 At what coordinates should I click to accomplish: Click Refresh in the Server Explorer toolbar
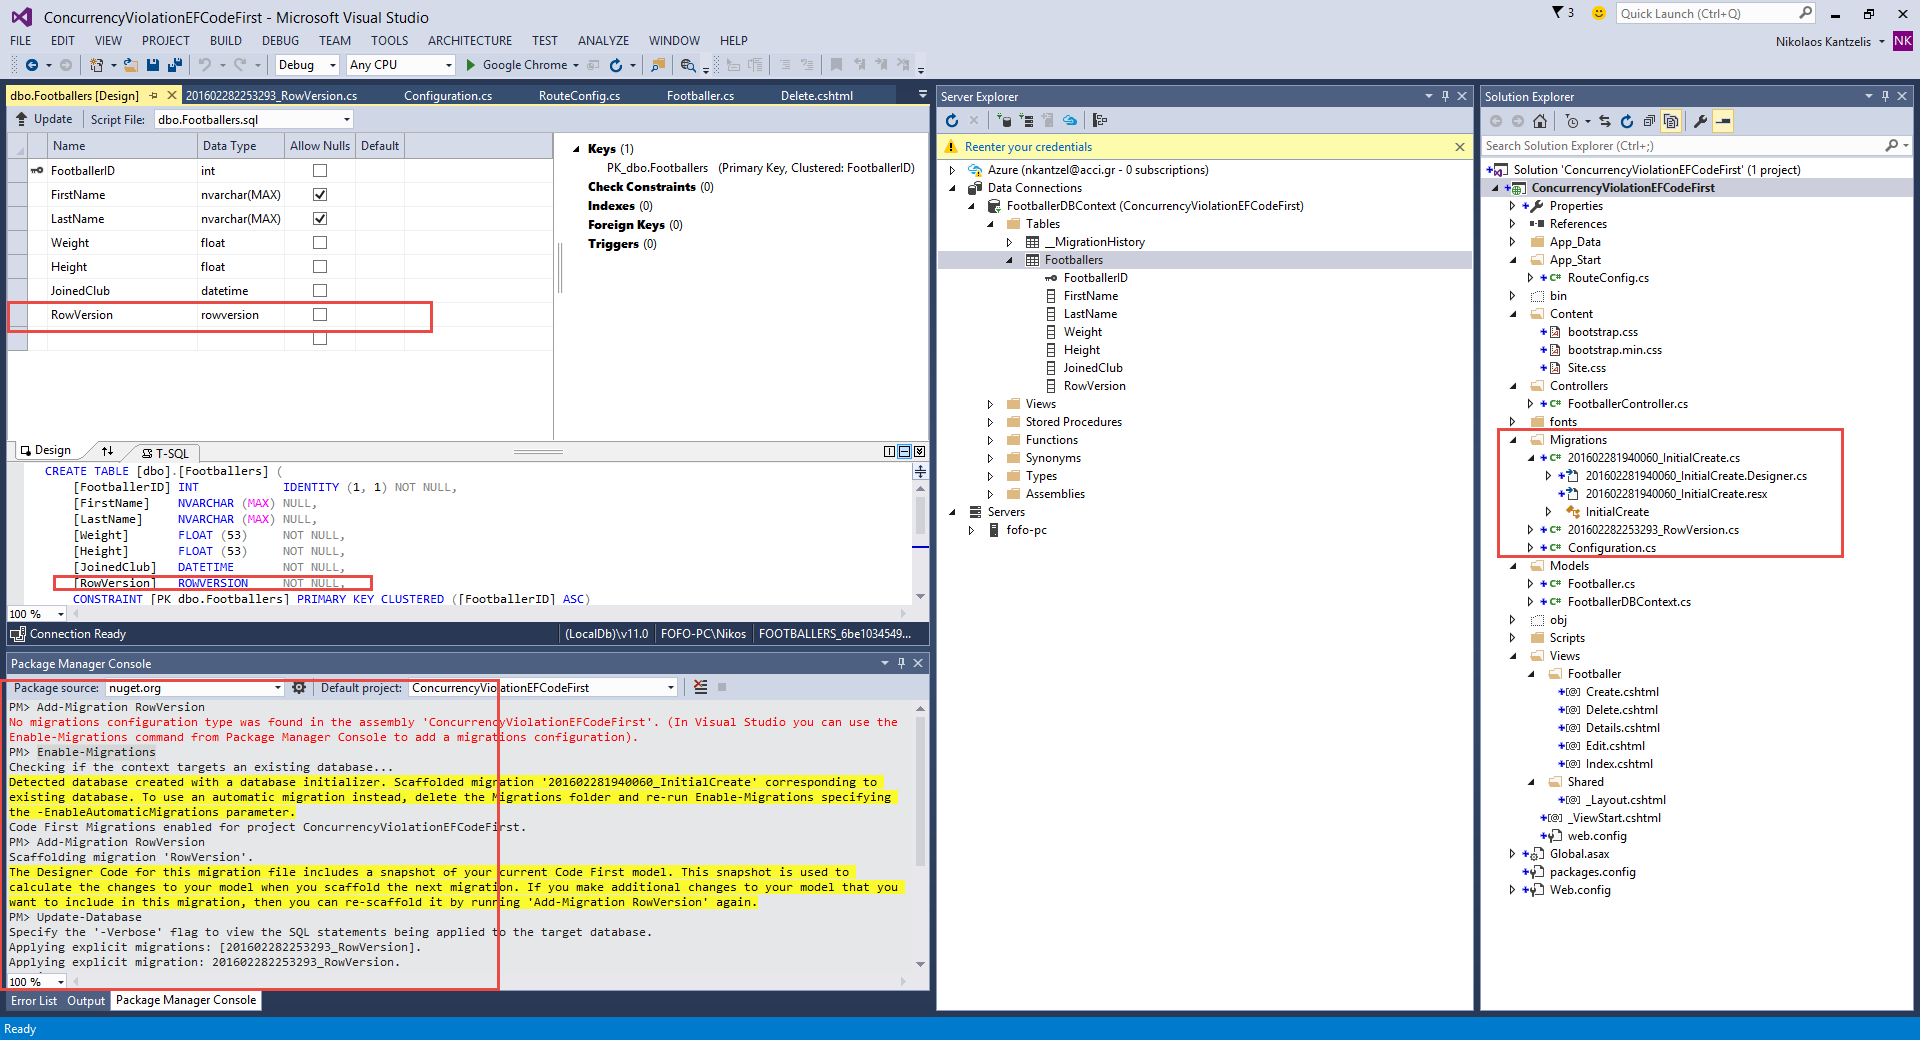pos(952,121)
